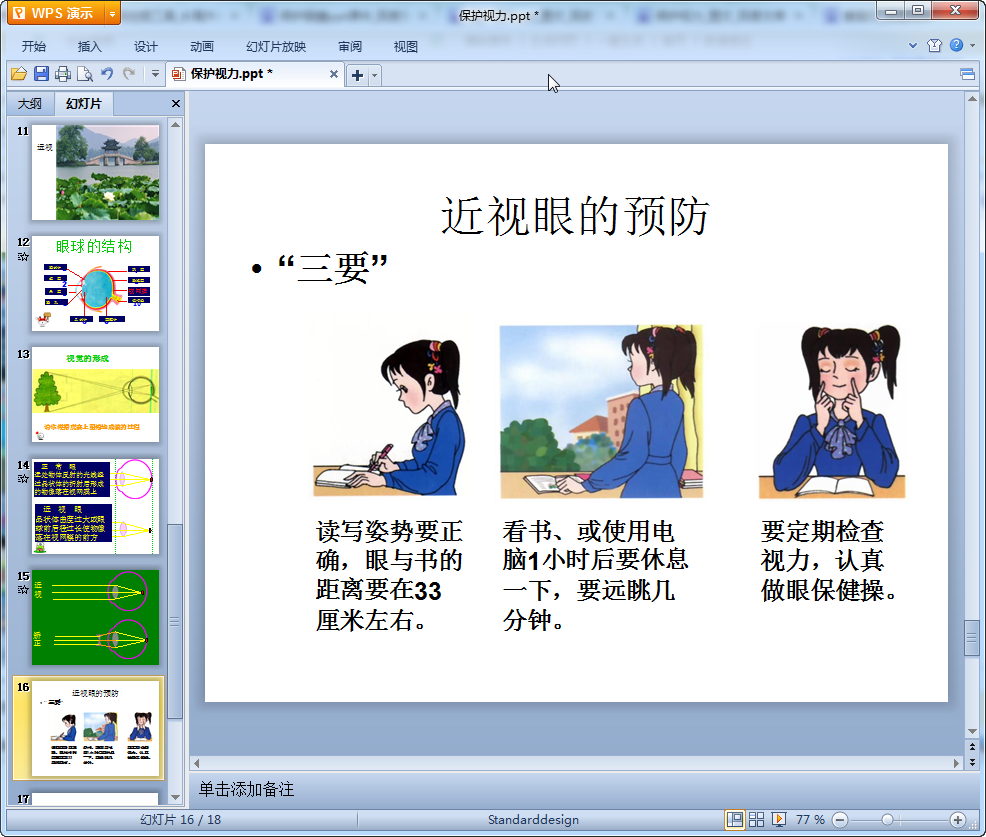The image size is (986, 837).
Task: Open the 动画 ribbon tab
Action: click(202, 47)
